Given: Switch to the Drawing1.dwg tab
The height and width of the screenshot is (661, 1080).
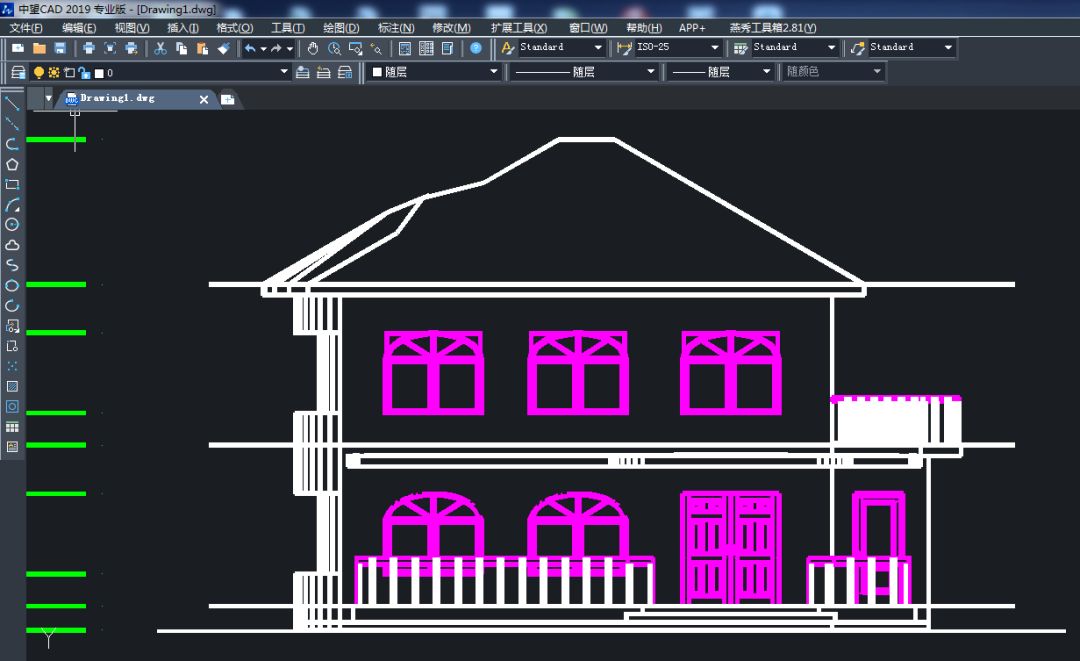Looking at the screenshot, I should [x=117, y=98].
